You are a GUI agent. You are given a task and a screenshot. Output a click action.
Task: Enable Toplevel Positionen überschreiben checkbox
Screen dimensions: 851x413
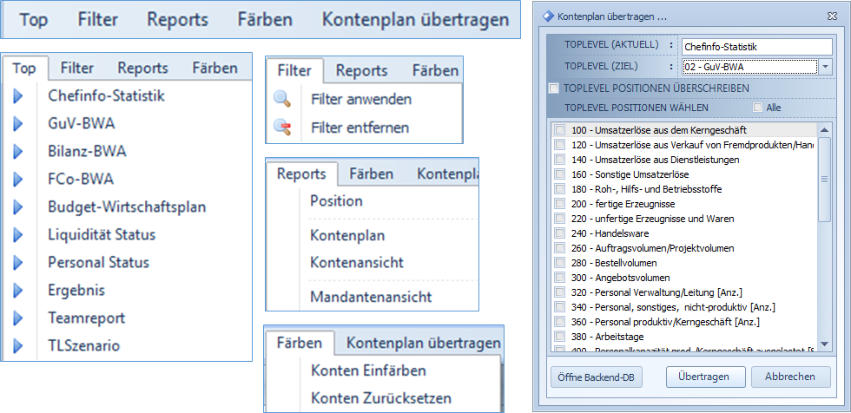click(554, 88)
